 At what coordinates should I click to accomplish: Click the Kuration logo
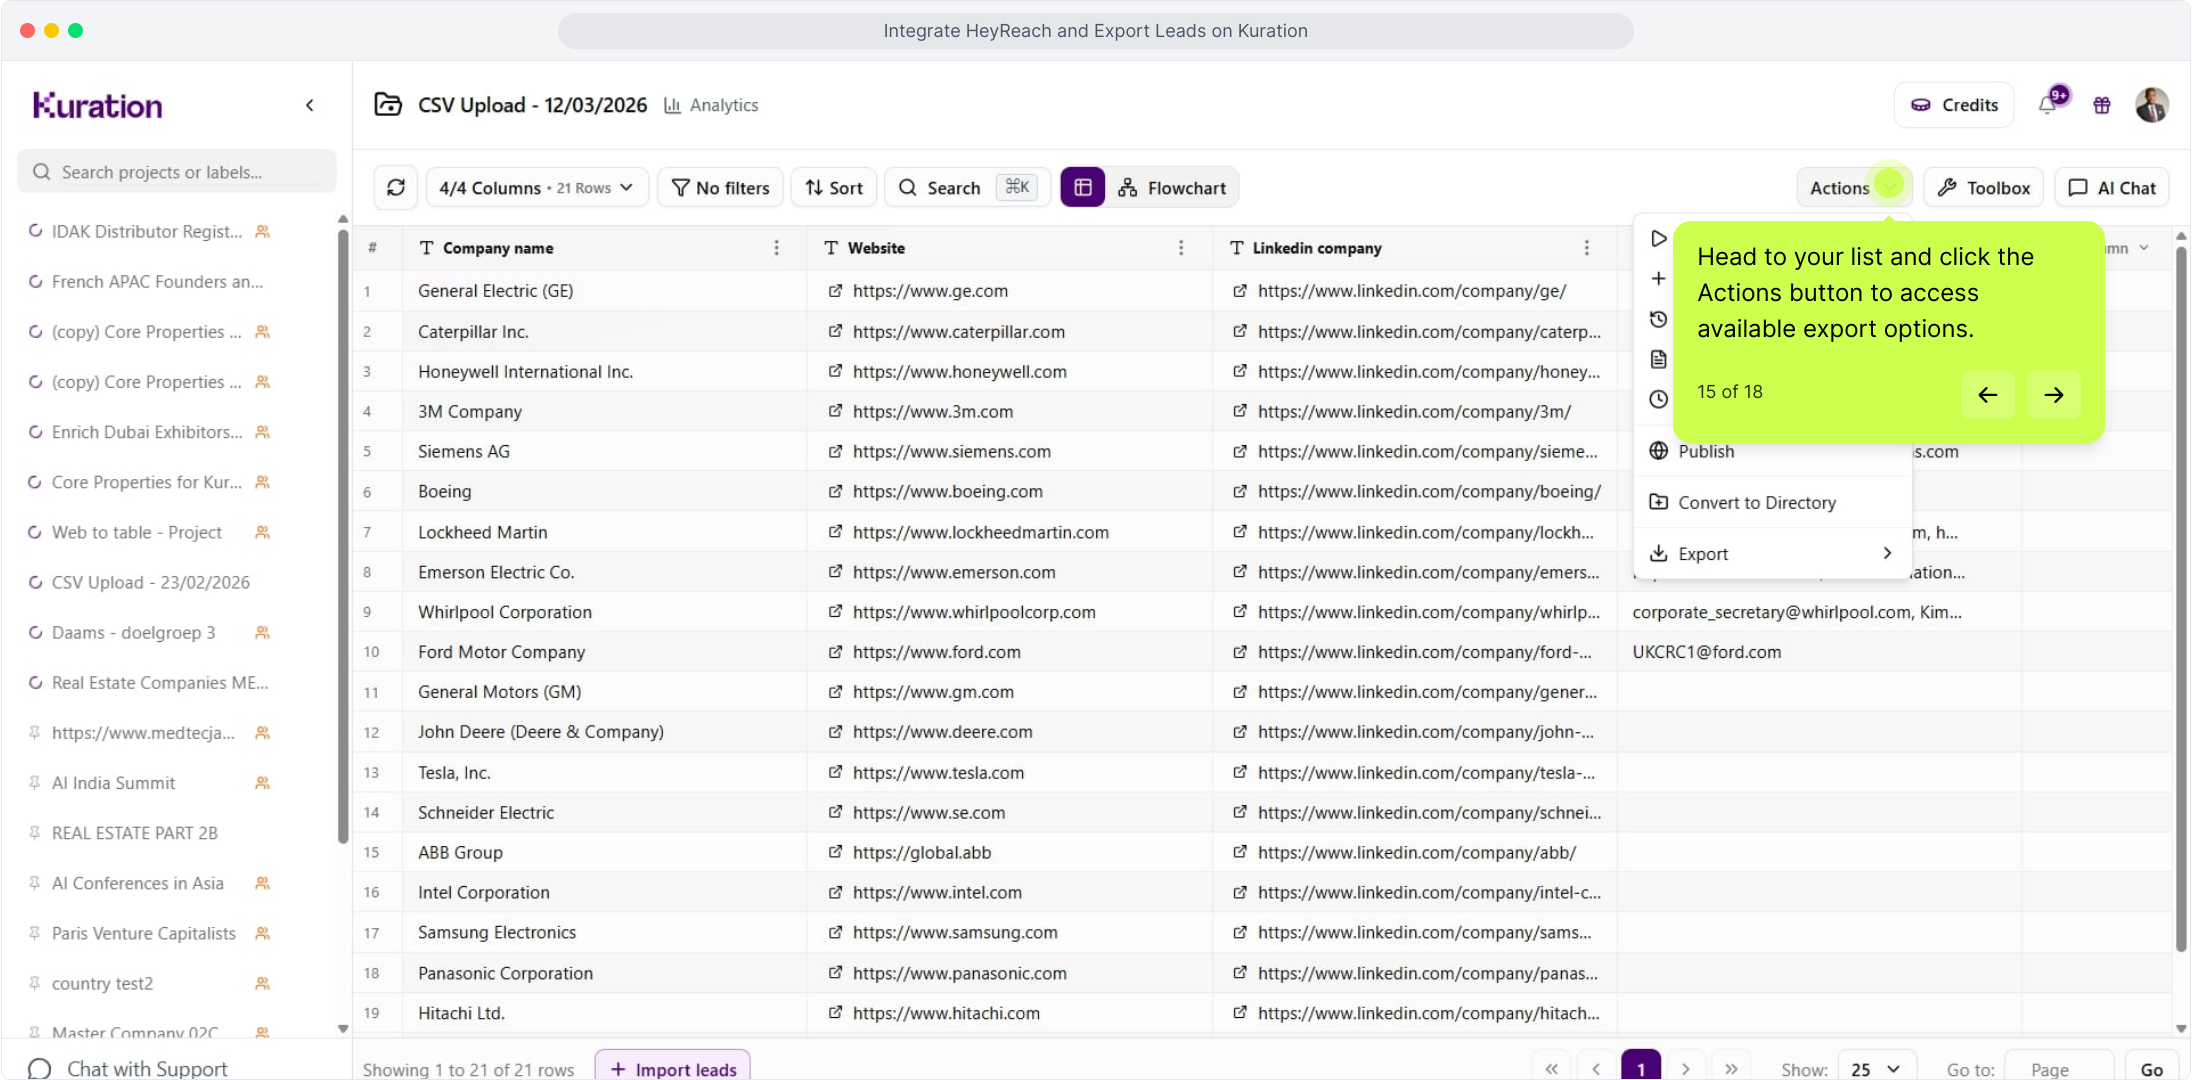[x=97, y=105]
